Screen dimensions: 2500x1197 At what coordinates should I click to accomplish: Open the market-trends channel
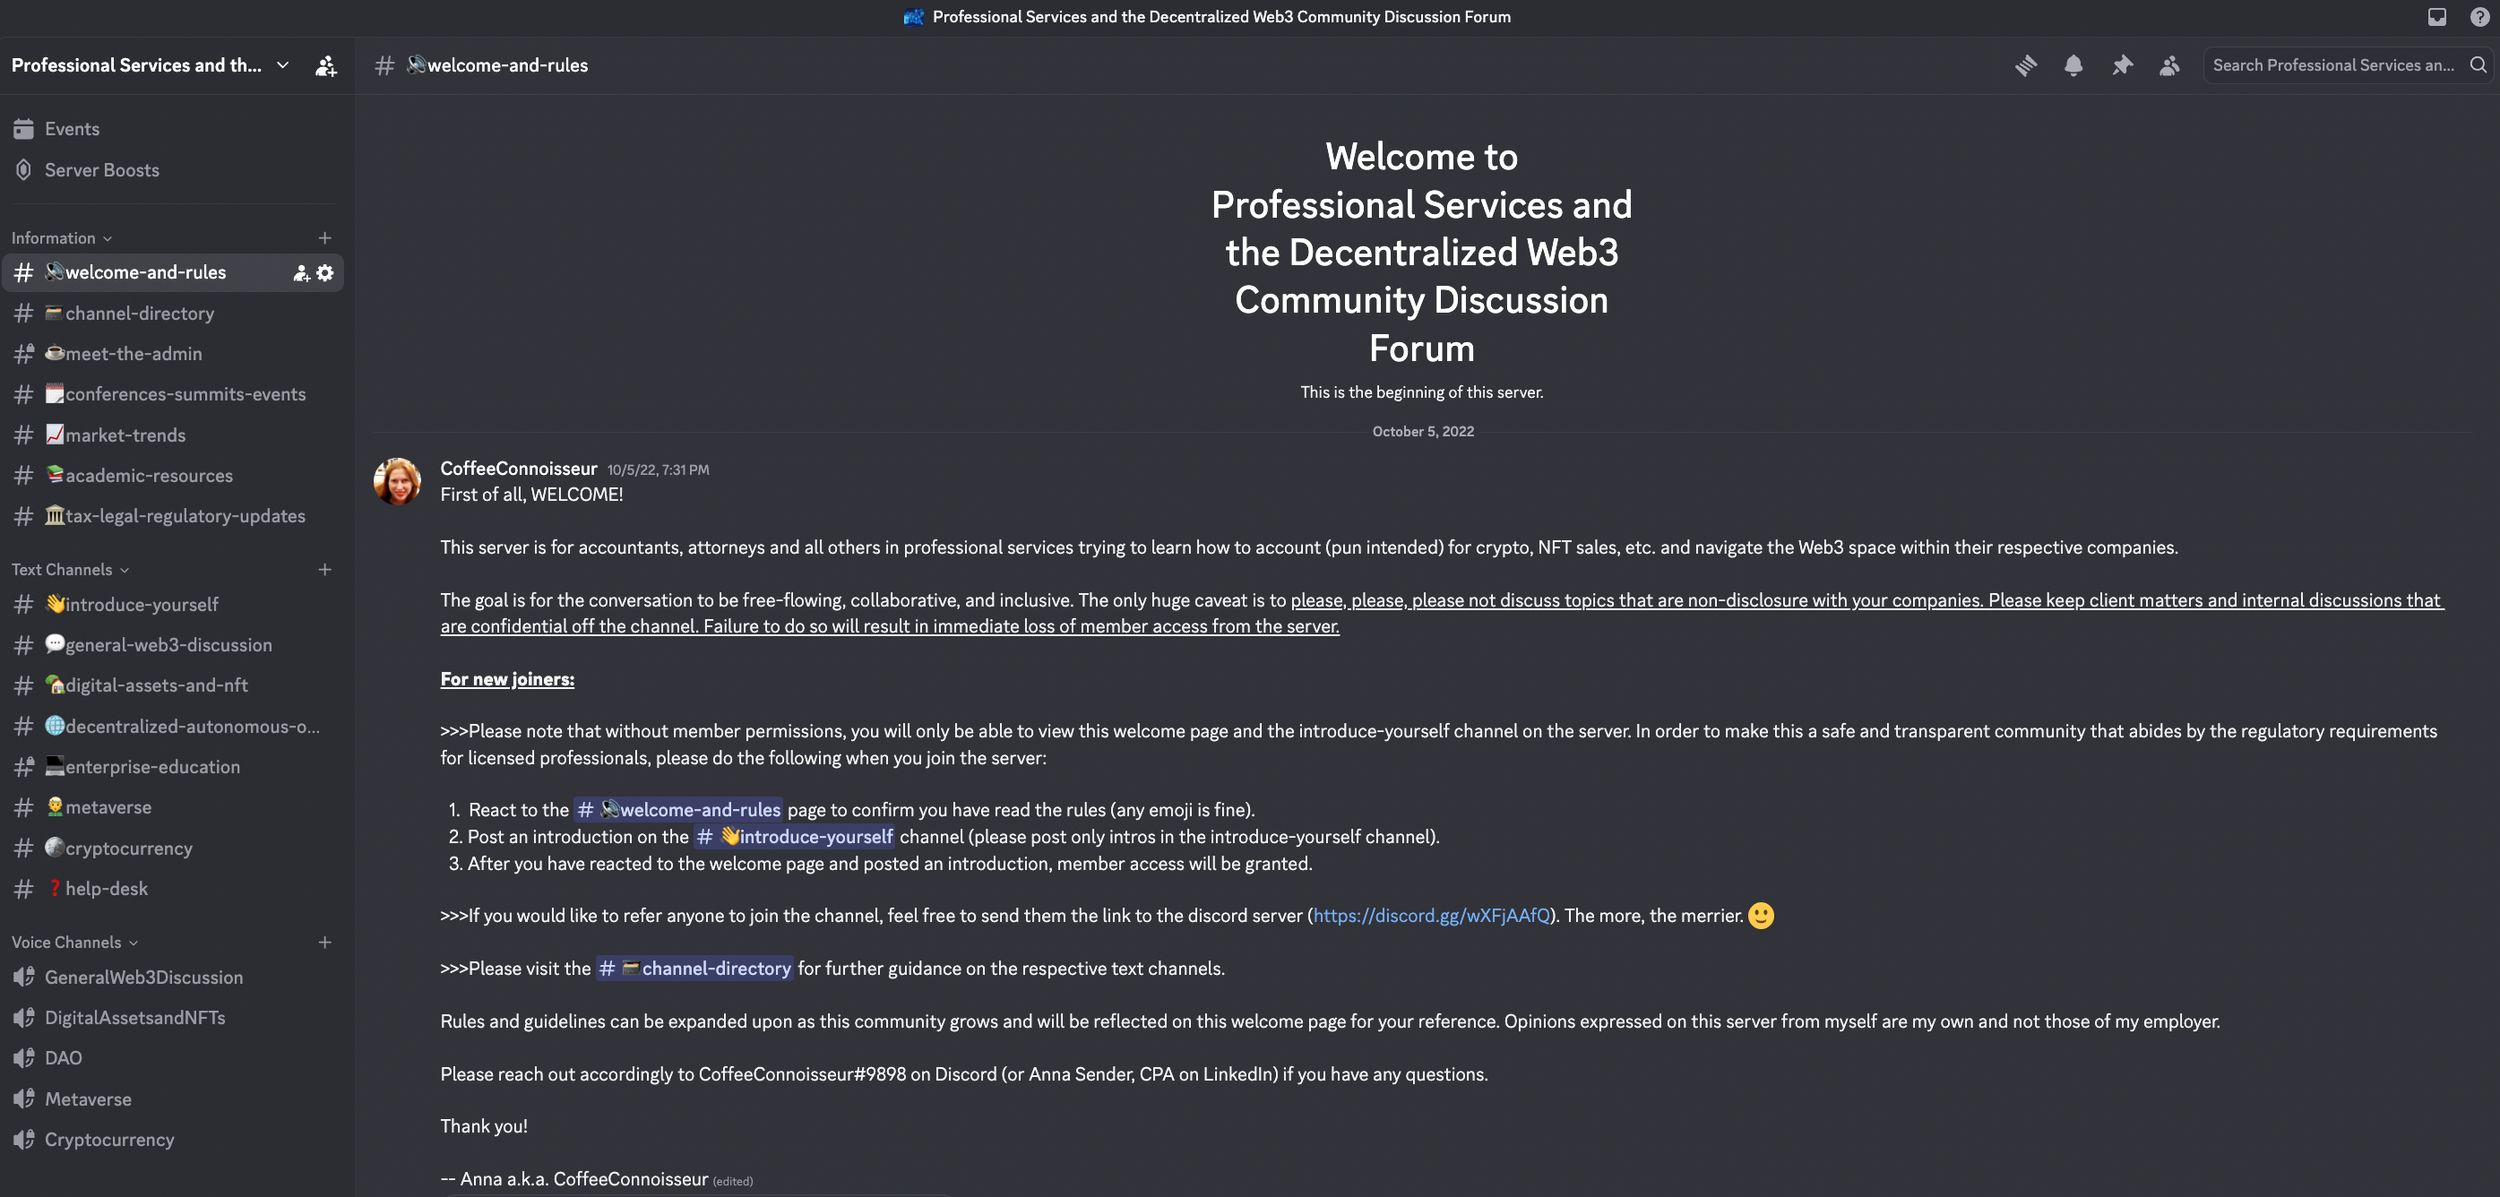172,435
